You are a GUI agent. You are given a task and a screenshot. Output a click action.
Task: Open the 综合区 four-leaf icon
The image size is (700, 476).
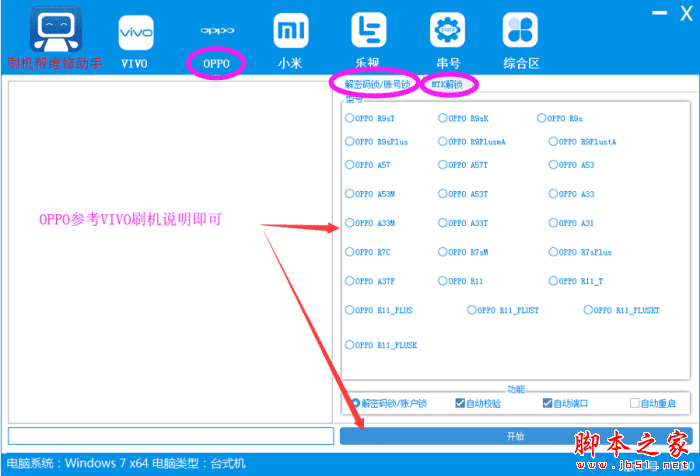[x=520, y=30]
